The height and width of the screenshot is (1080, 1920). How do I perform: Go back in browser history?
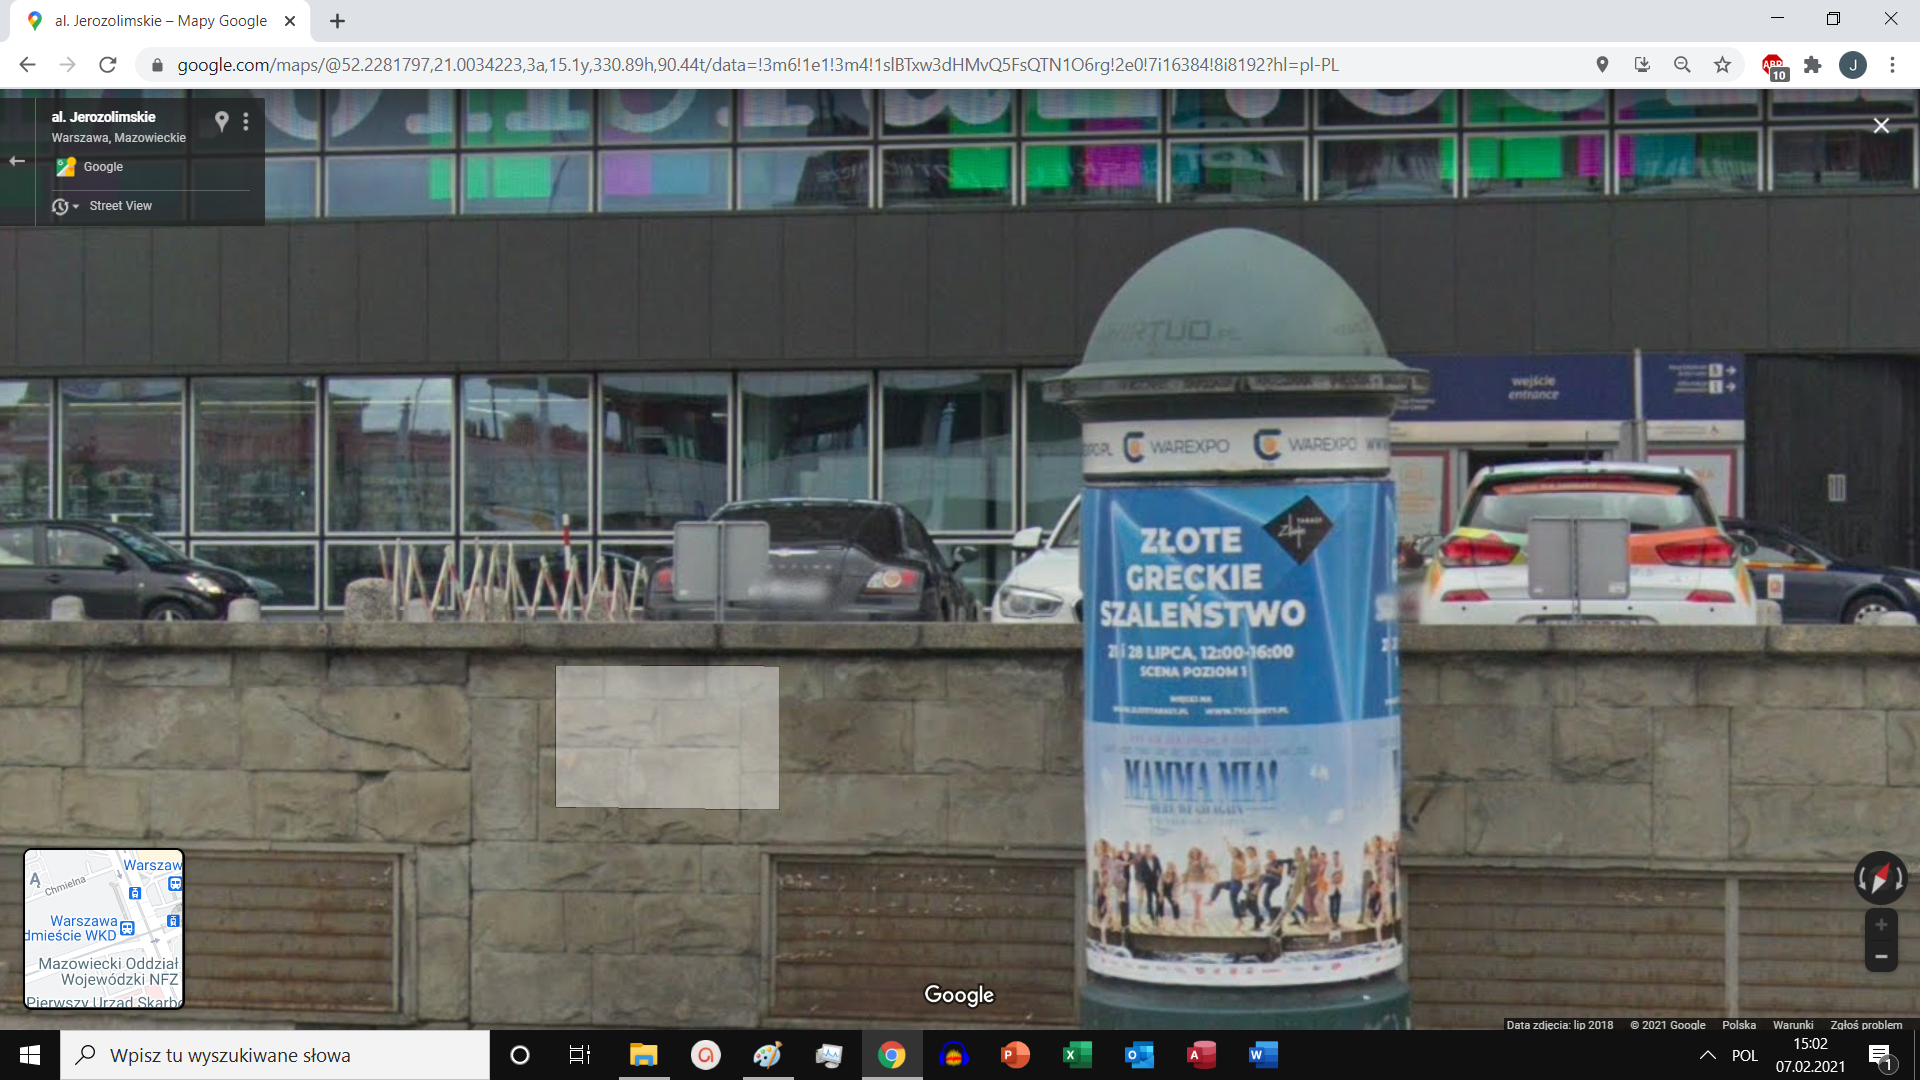(x=27, y=65)
